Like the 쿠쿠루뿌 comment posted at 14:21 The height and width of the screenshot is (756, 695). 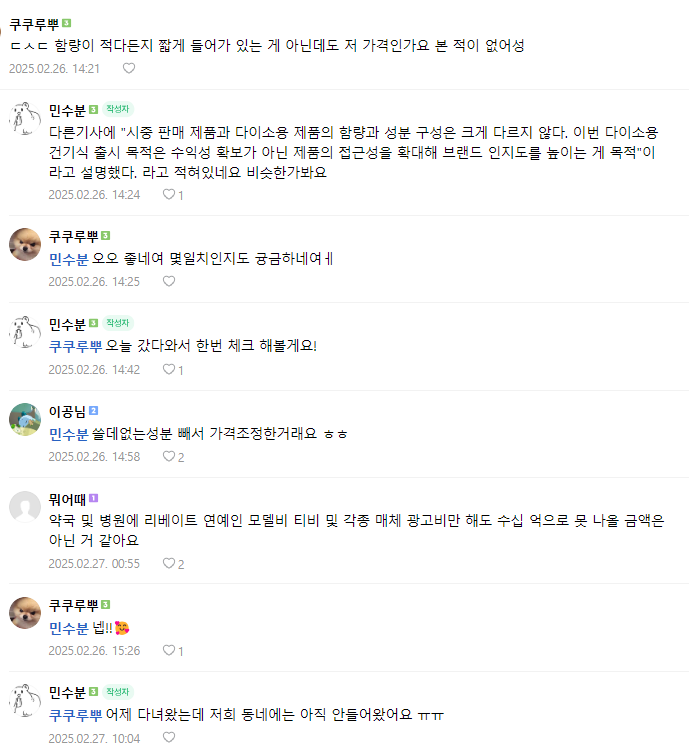(x=129, y=68)
